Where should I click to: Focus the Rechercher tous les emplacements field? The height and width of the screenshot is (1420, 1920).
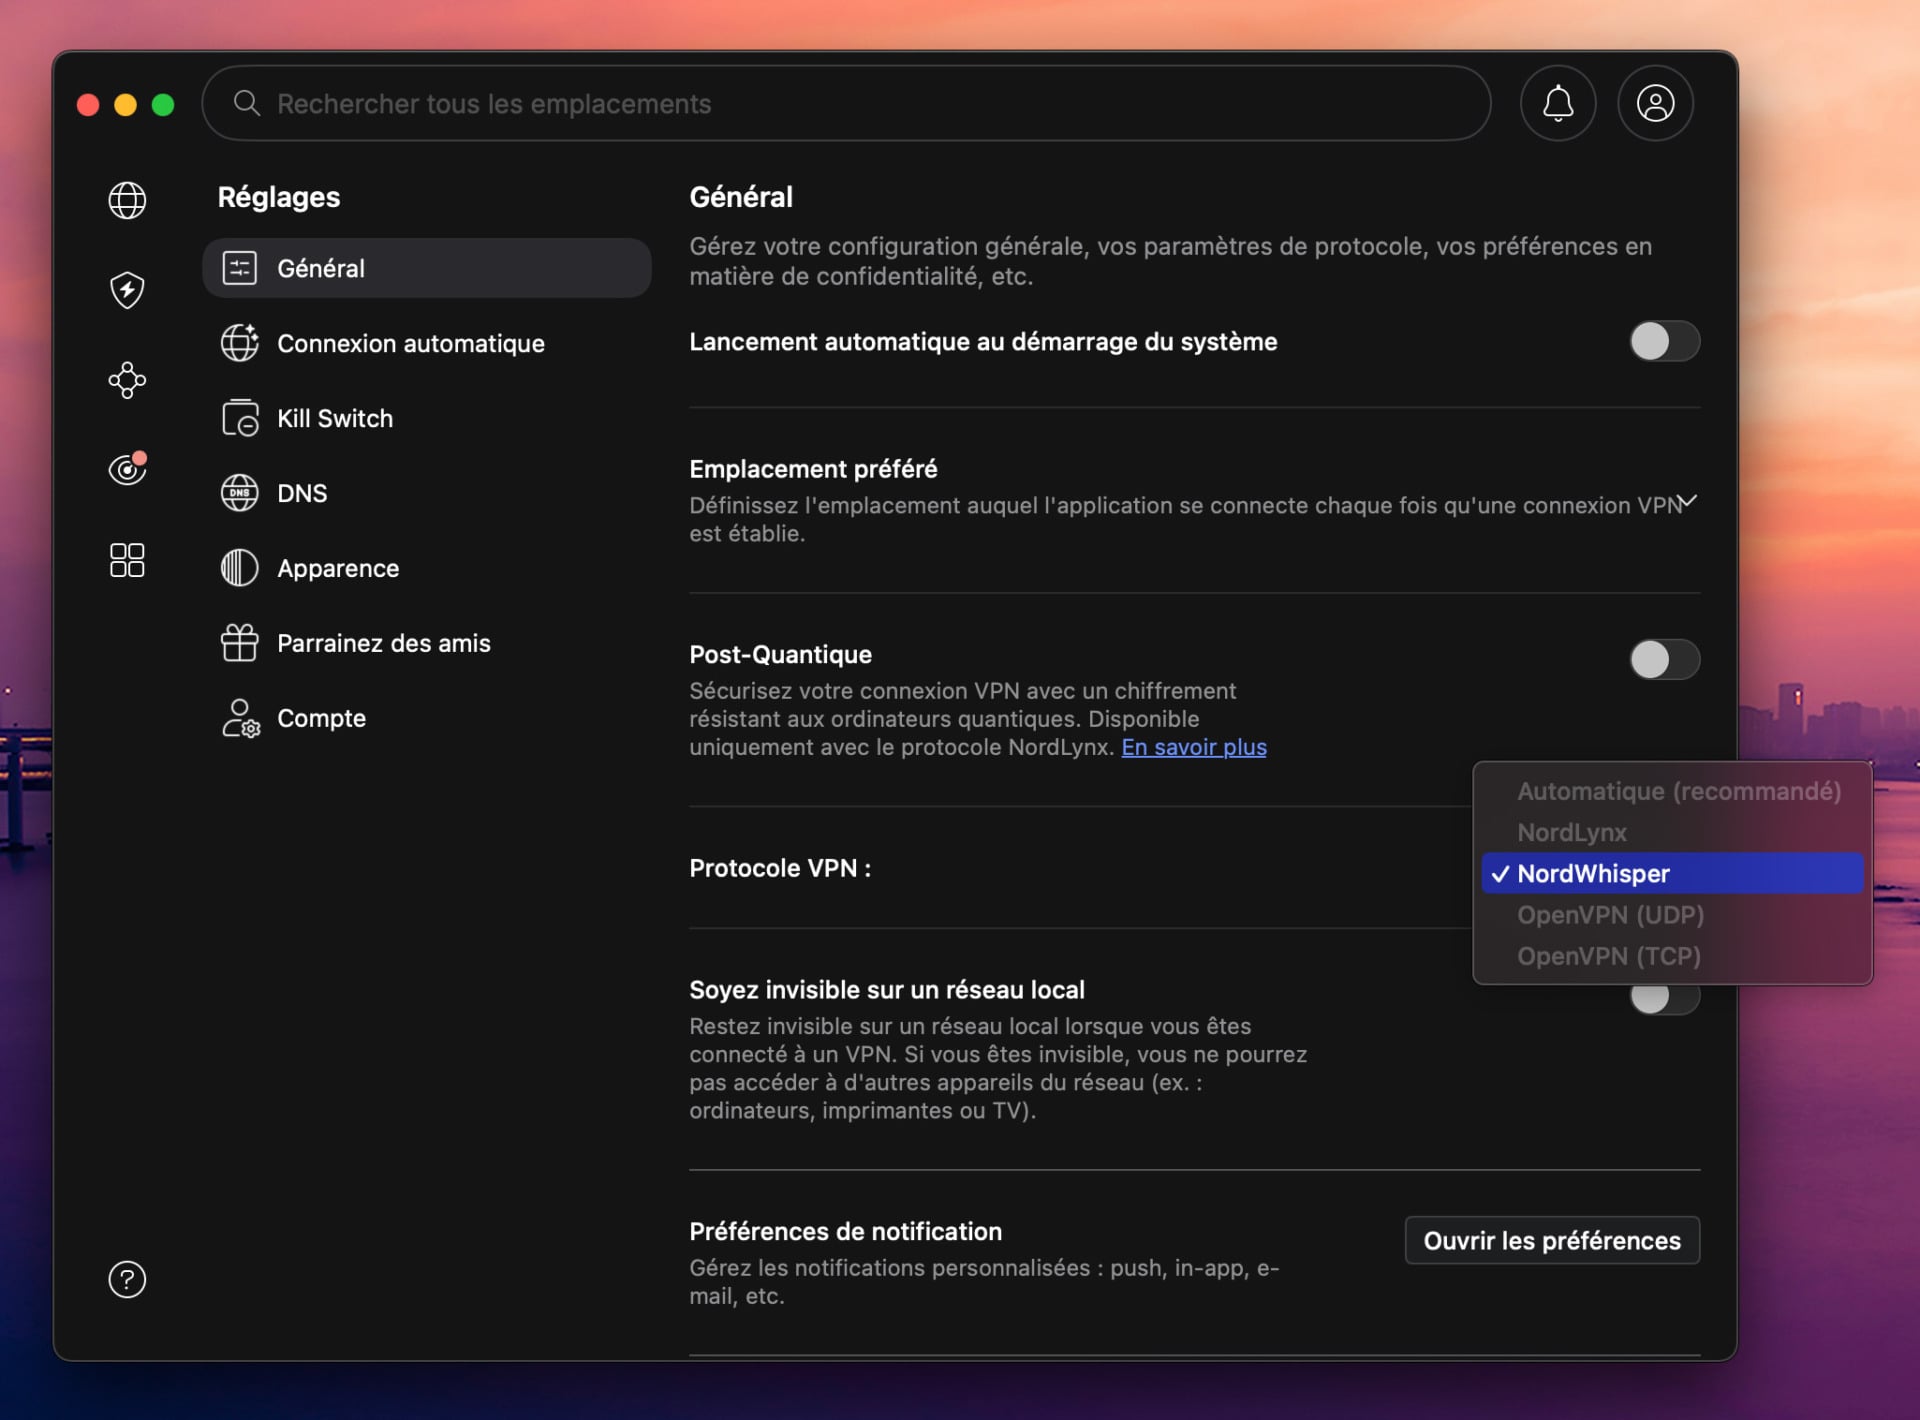point(846,103)
